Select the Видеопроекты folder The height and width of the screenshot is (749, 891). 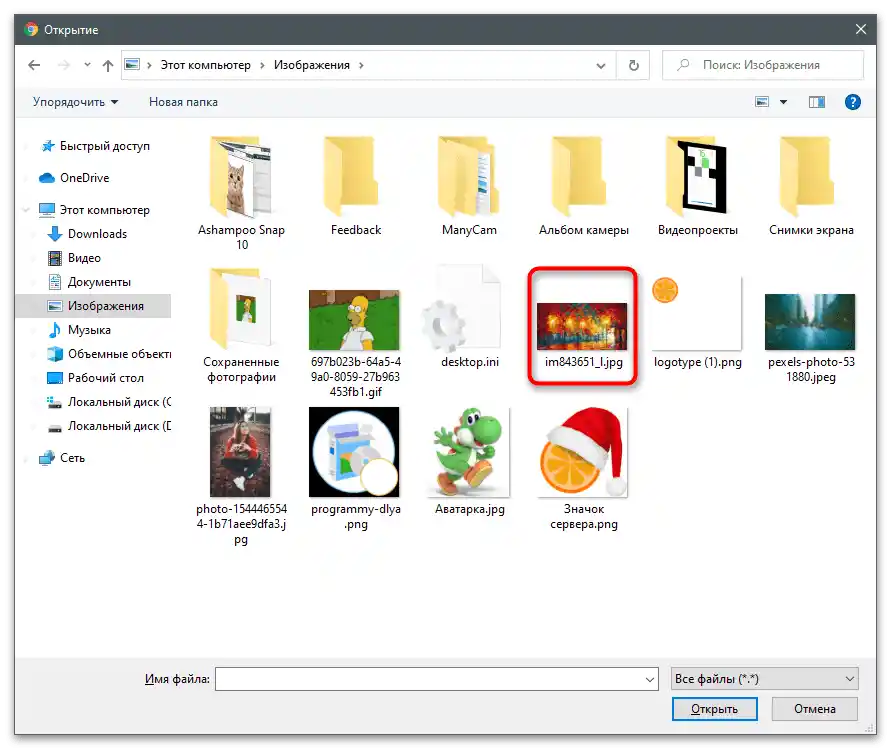698,186
